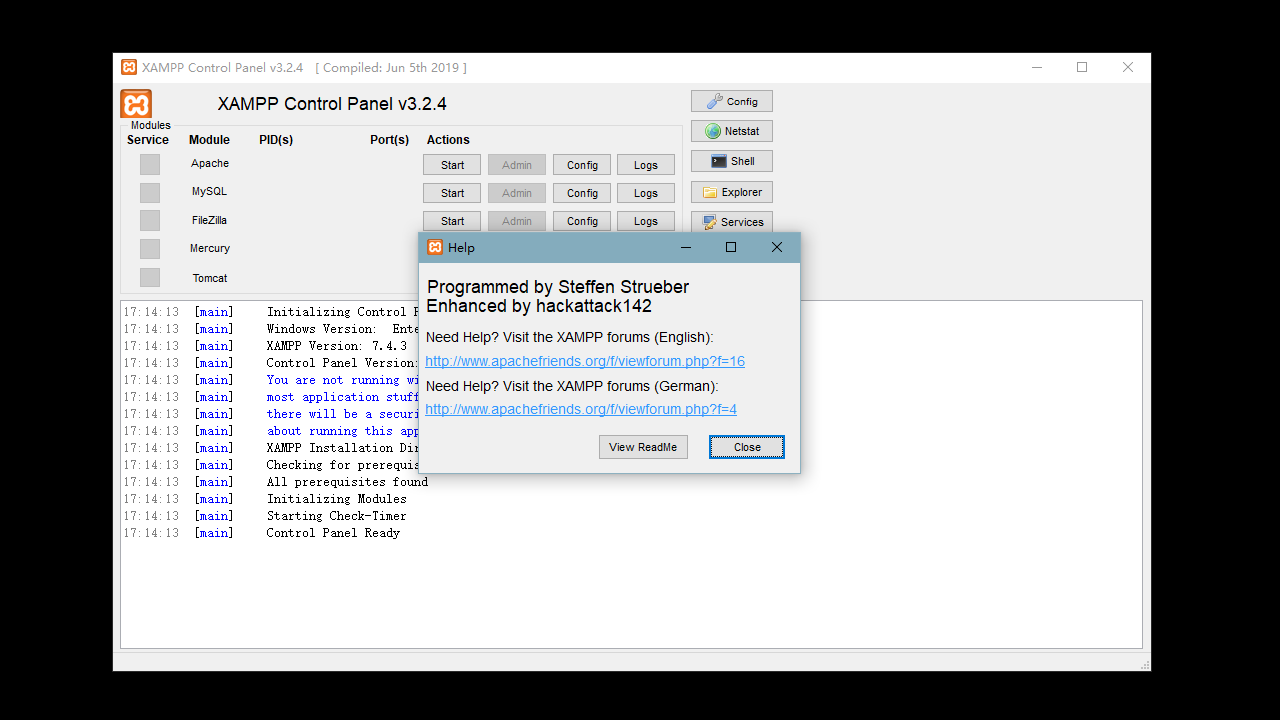The height and width of the screenshot is (720, 1280).
Task: Open Netstat with the globe icon
Action: (731, 132)
